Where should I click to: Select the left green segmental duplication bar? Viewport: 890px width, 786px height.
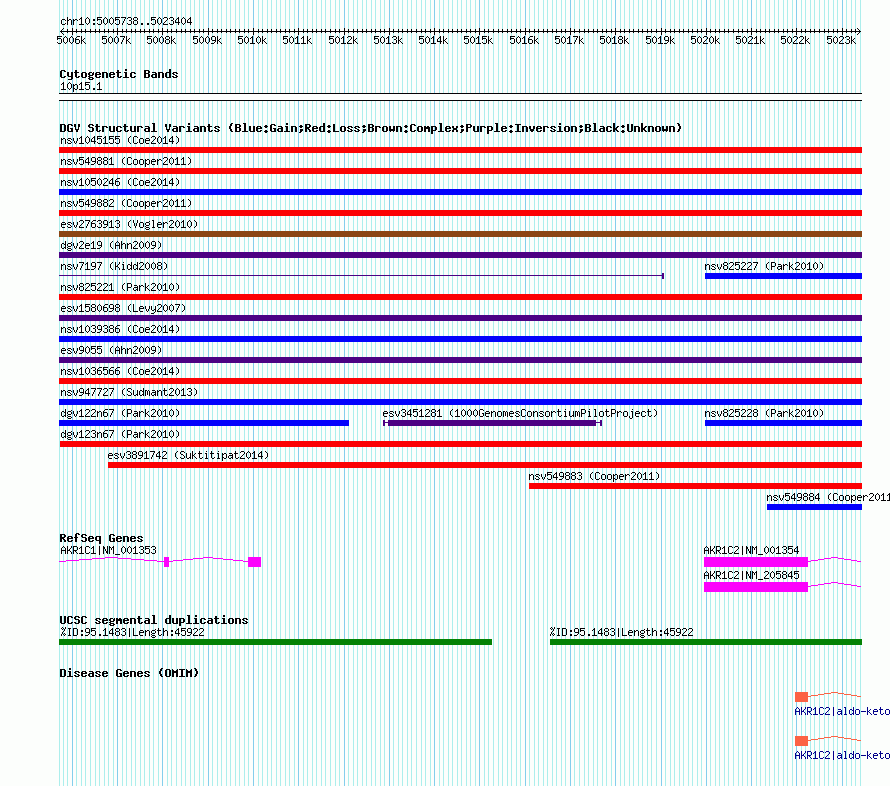[x=275, y=642]
